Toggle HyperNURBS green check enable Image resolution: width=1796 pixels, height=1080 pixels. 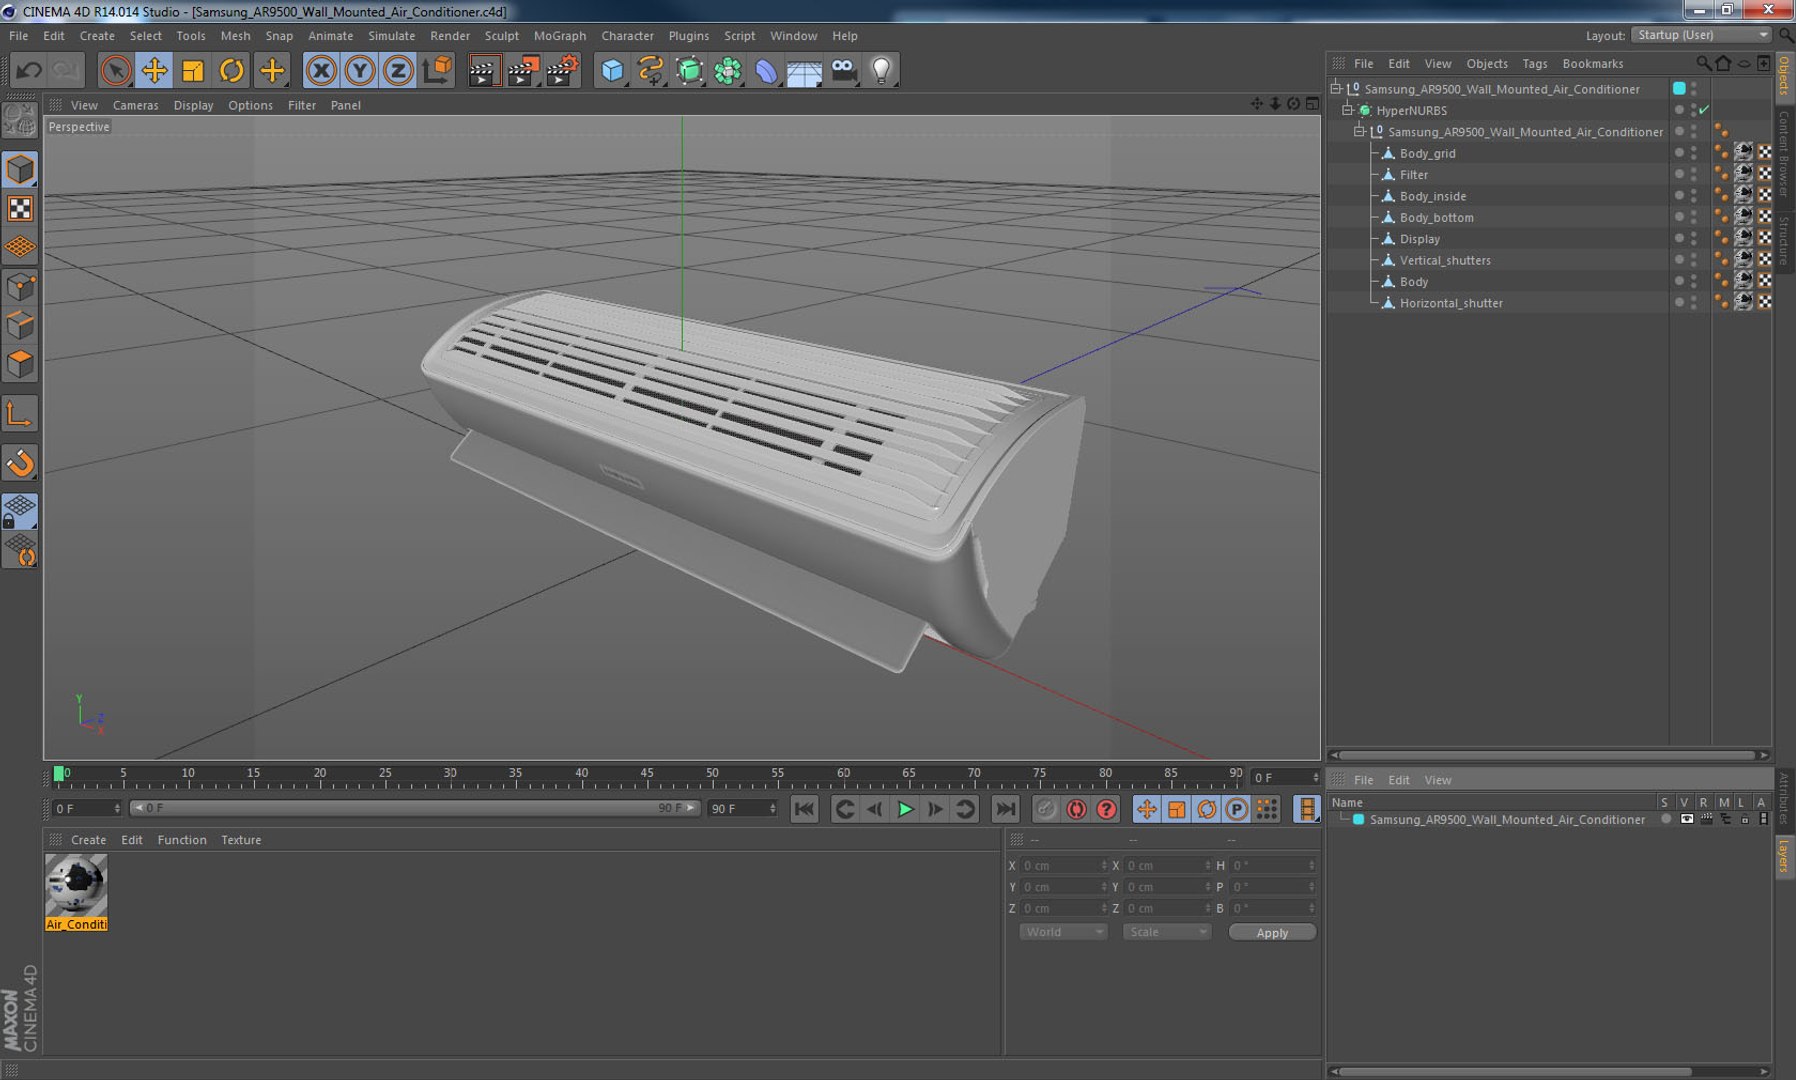pyautogui.click(x=1704, y=110)
